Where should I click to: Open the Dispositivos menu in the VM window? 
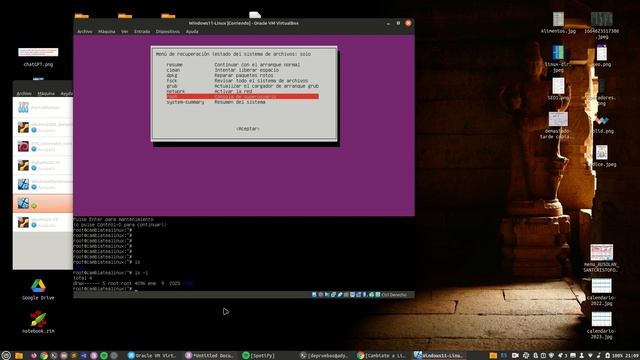(168, 31)
